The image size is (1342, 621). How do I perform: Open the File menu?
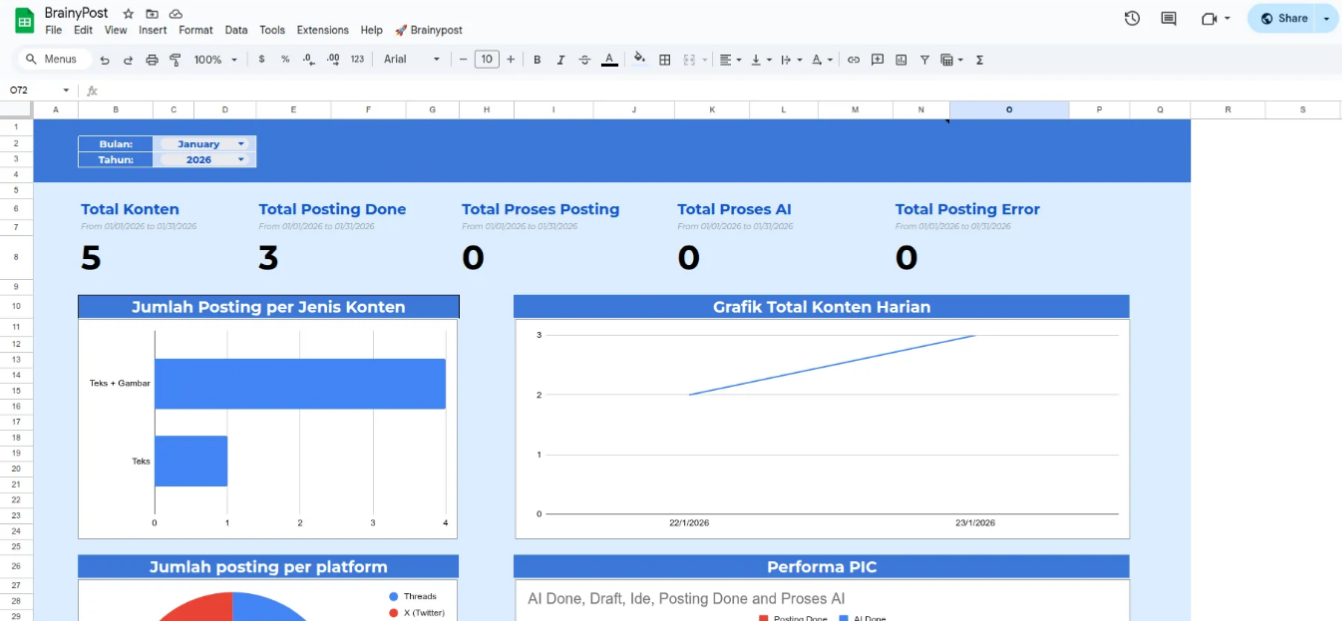(x=54, y=30)
